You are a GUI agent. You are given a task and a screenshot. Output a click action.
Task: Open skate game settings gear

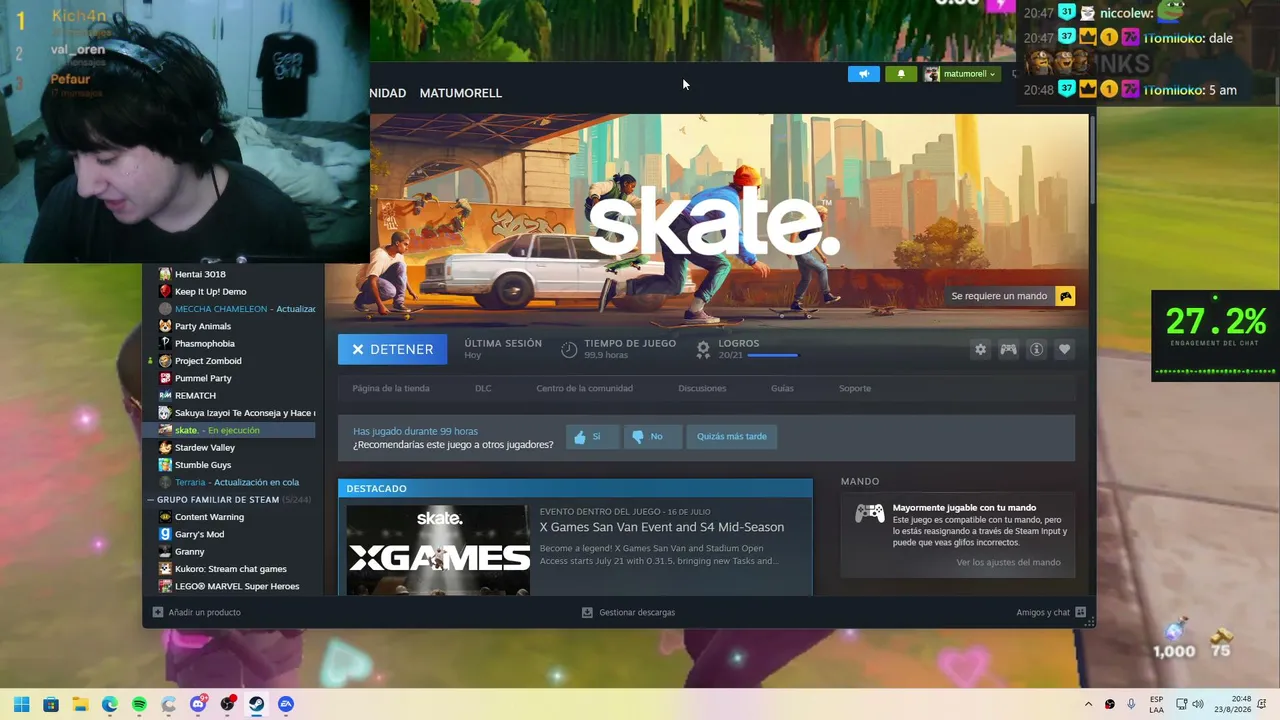[980, 349]
